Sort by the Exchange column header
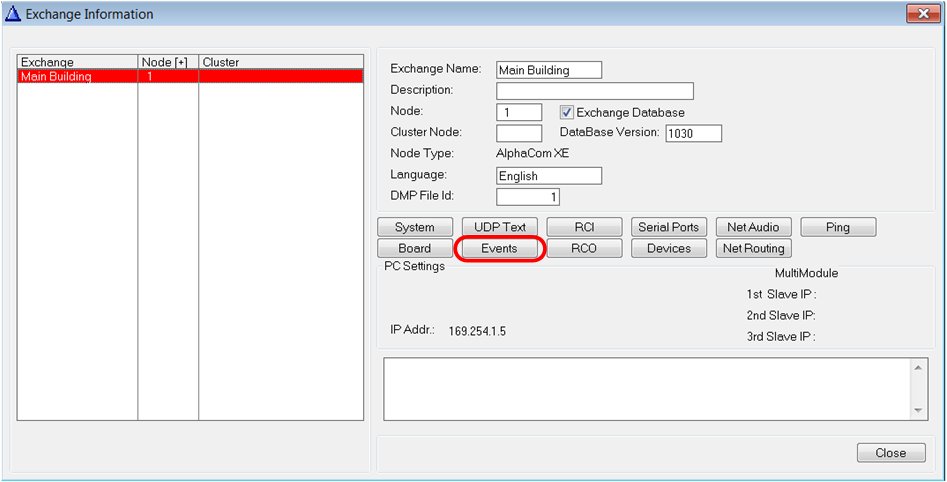Image resolution: width=947 pixels, height=482 pixels. coord(78,62)
